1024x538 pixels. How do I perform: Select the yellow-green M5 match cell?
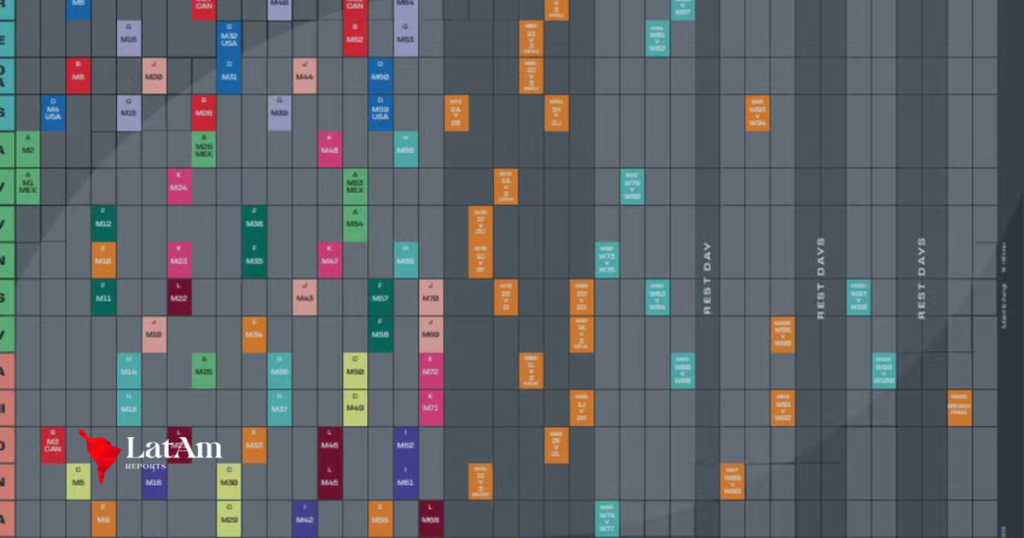click(79, 481)
